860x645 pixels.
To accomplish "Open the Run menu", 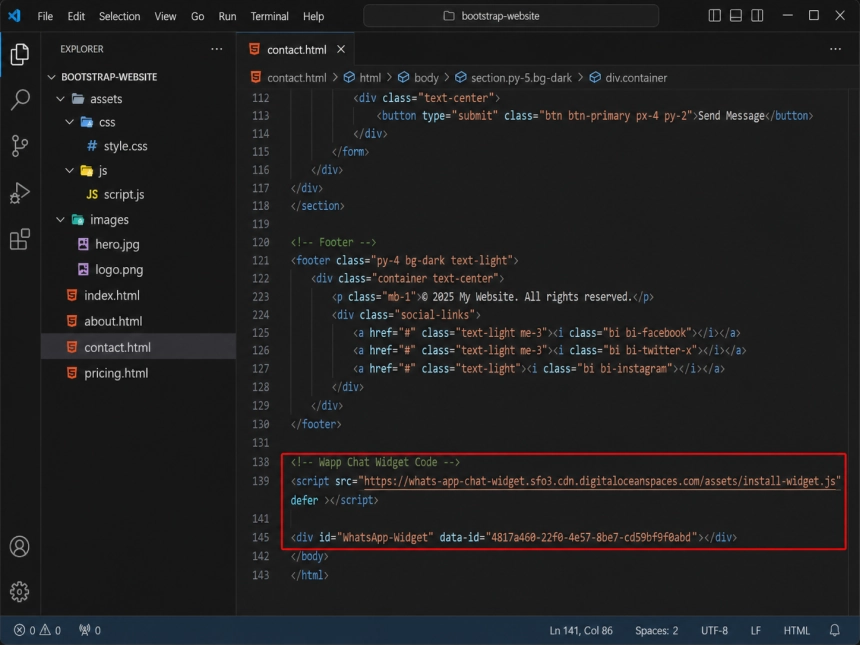I will point(227,16).
